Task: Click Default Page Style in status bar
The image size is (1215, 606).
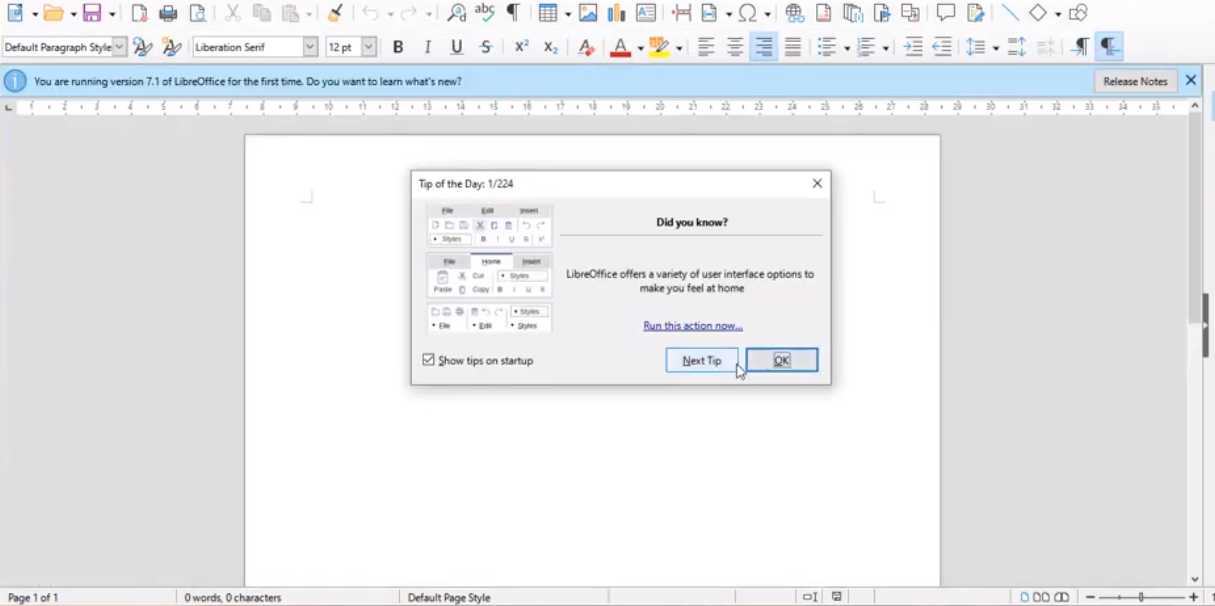Action: click(449, 598)
